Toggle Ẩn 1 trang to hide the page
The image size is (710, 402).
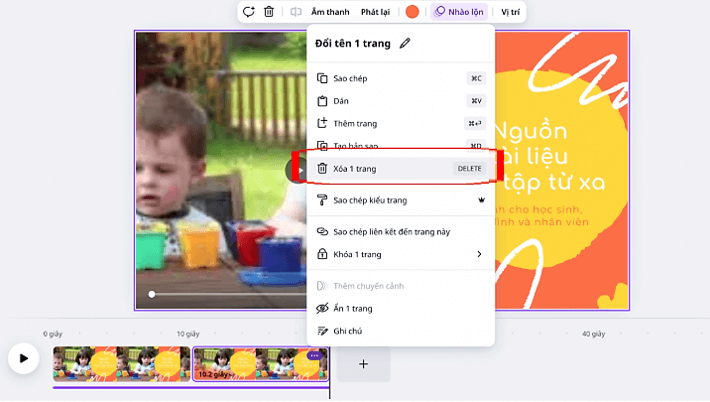tap(401, 309)
